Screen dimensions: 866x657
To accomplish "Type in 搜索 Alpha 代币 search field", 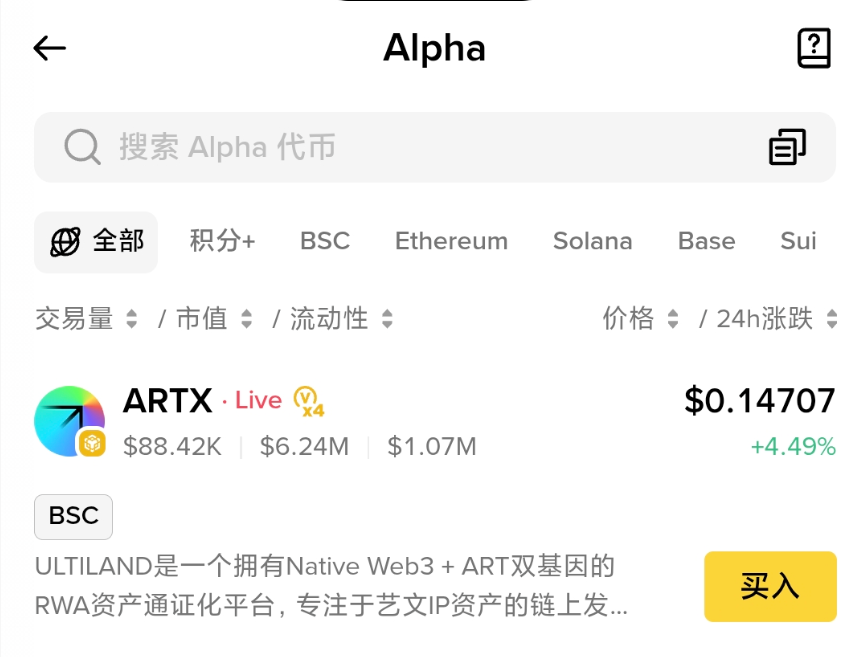I will [400, 147].
